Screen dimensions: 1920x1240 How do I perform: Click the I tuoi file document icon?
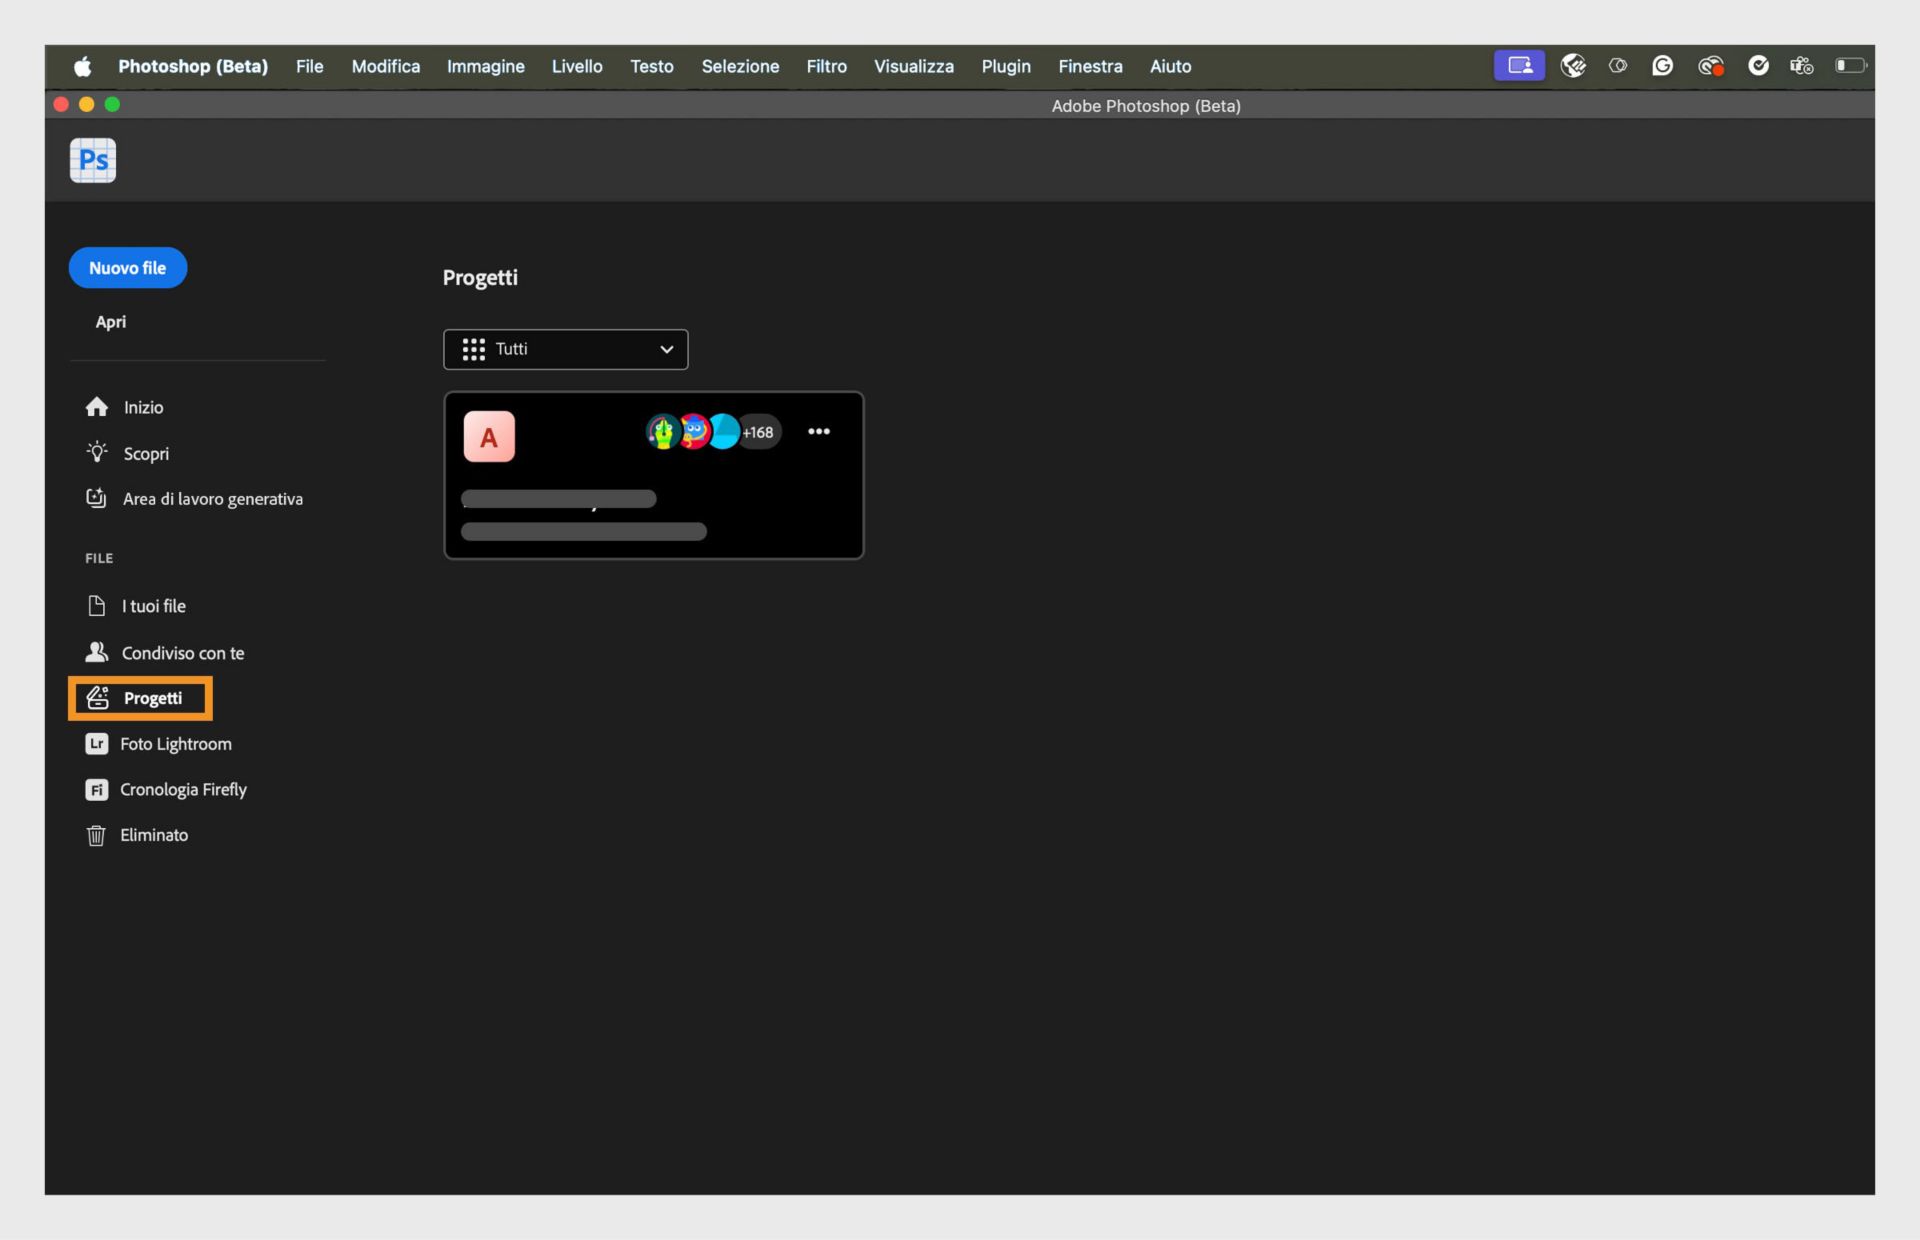(96, 605)
